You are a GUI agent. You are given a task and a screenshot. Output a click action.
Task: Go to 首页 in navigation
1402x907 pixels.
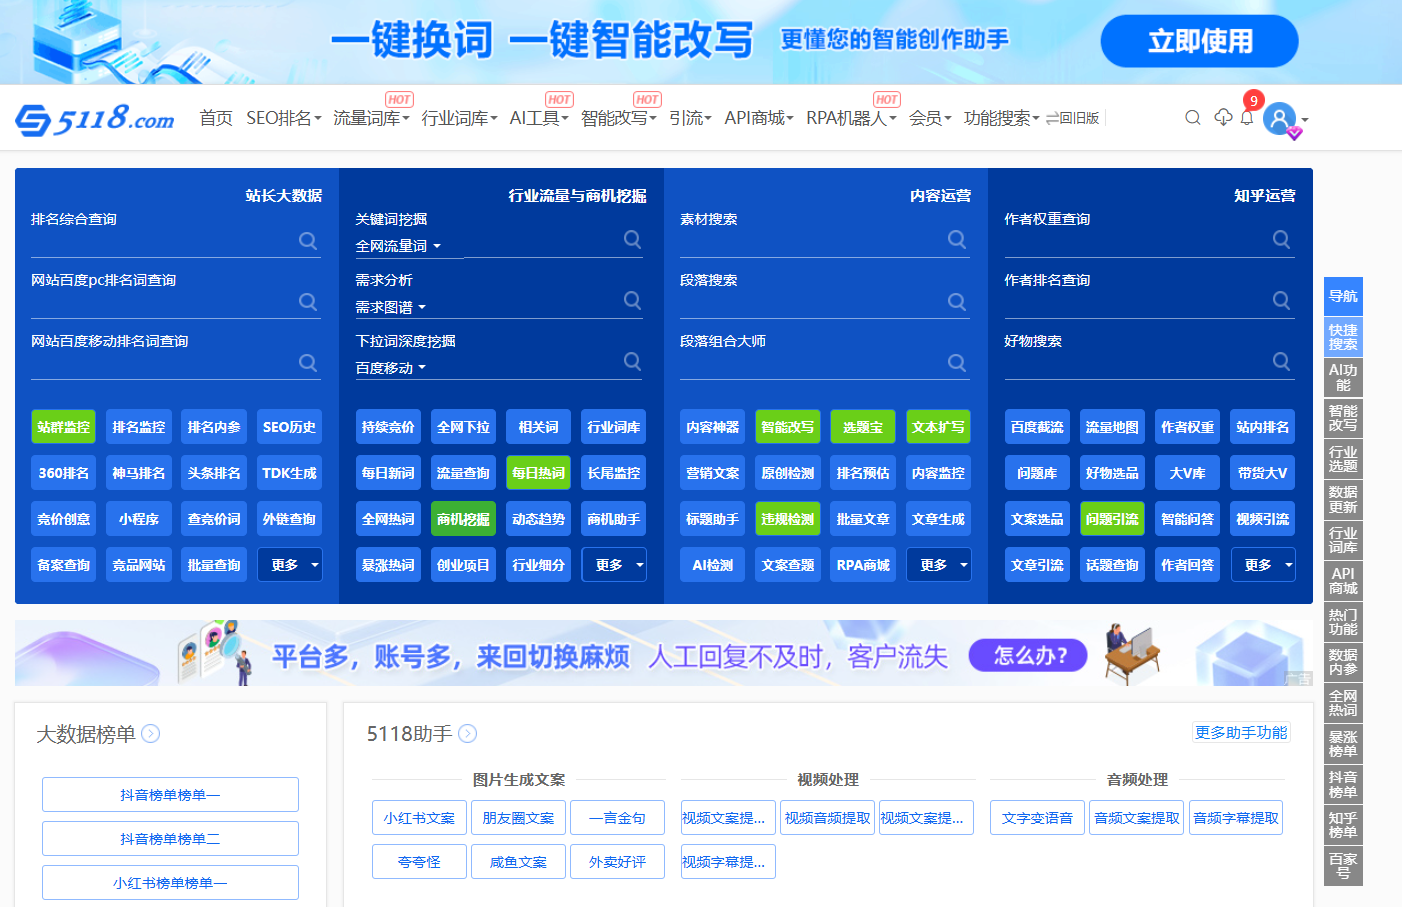pyautogui.click(x=216, y=118)
